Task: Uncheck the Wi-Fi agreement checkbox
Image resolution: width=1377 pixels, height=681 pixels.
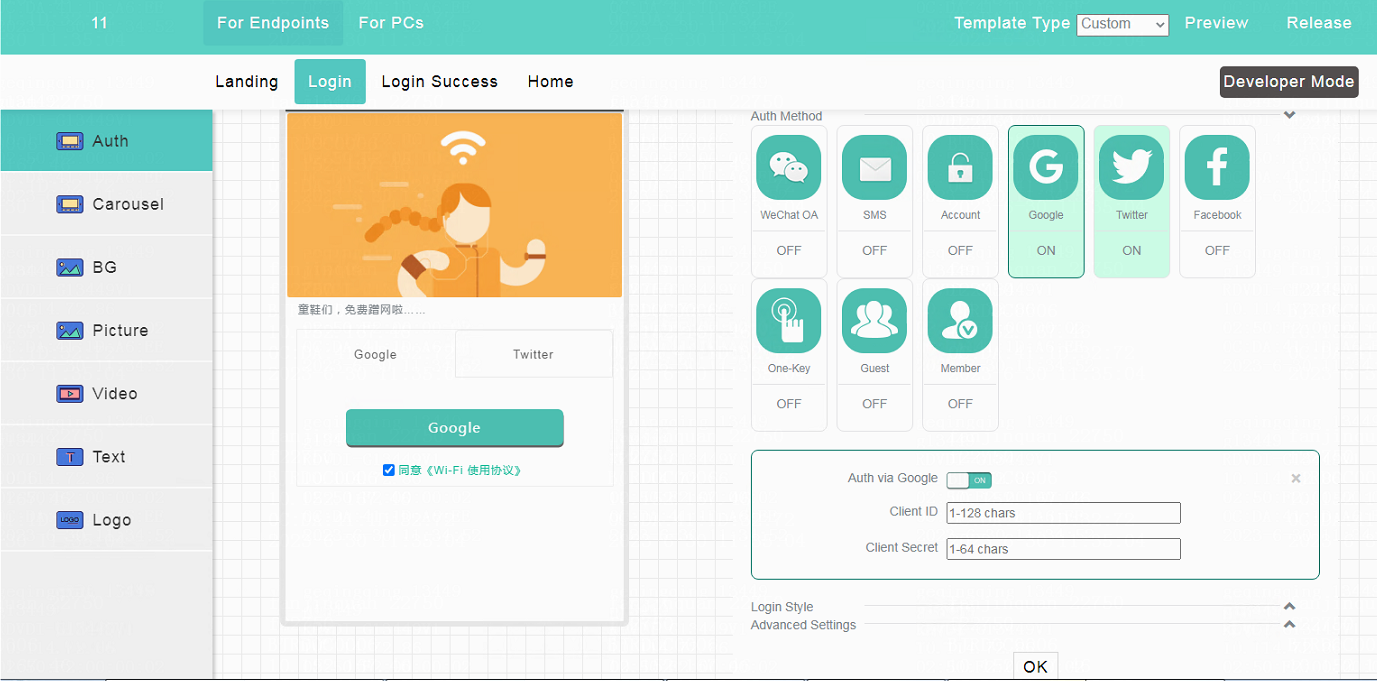Action: pyautogui.click(x=389, y=470)
